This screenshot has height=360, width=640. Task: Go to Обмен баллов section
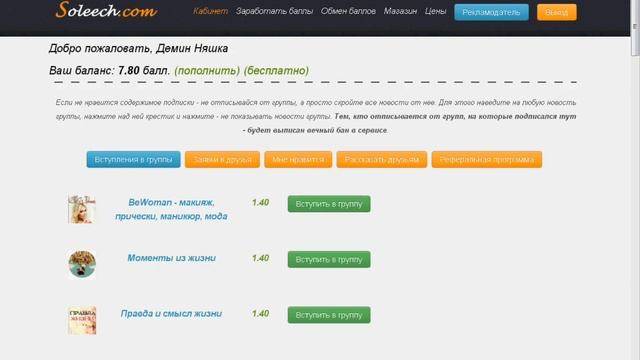(x=348, y=11)
